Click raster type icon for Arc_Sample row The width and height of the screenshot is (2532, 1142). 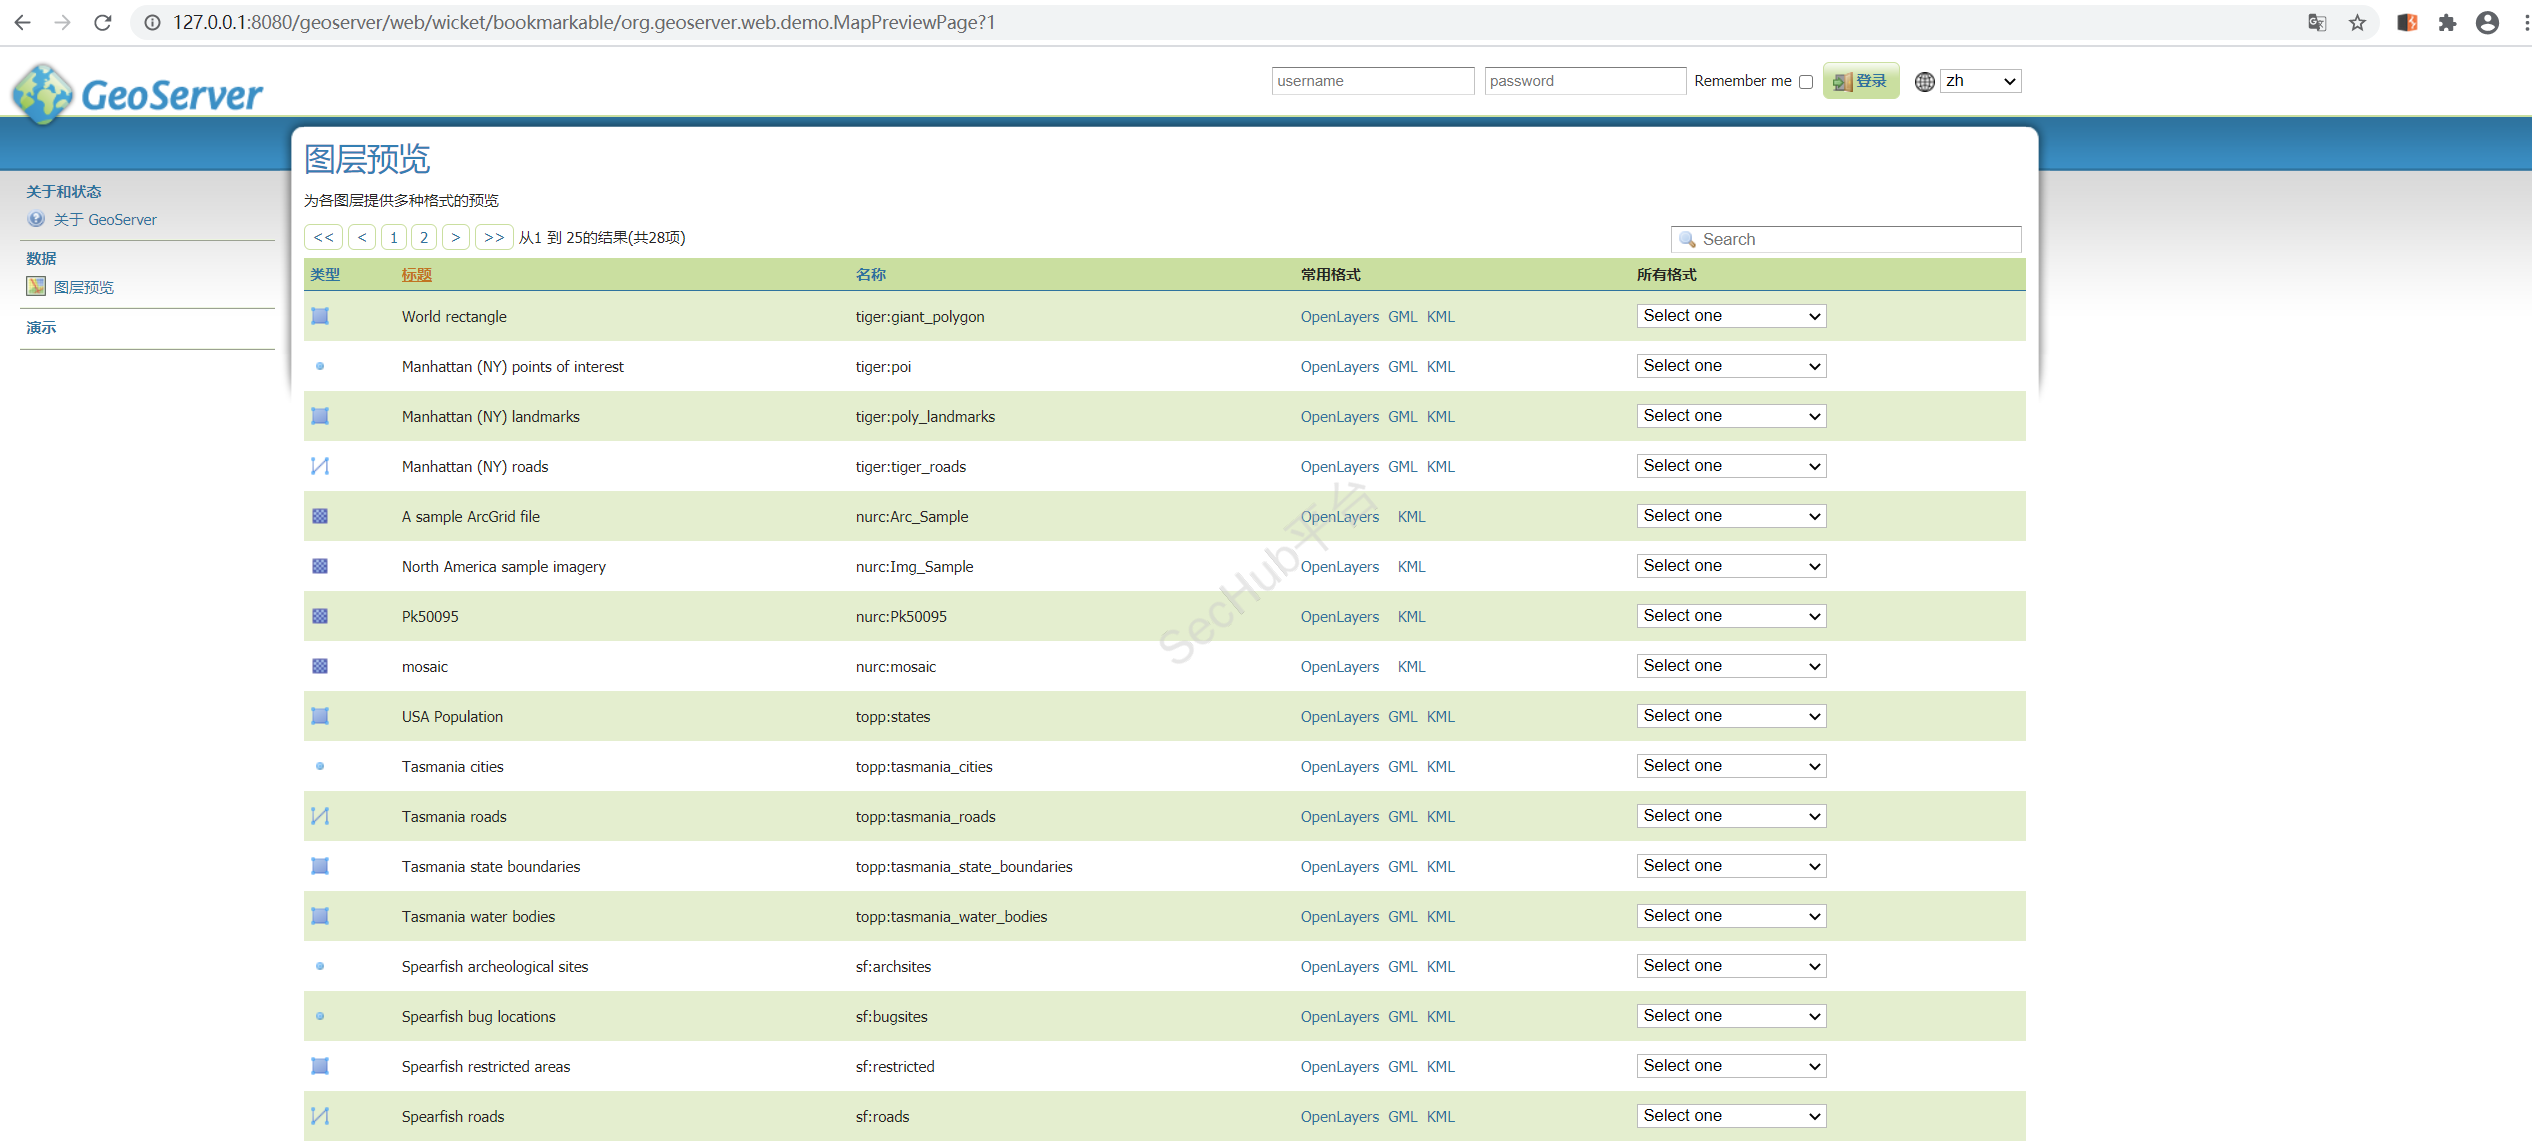pos(320,516)
